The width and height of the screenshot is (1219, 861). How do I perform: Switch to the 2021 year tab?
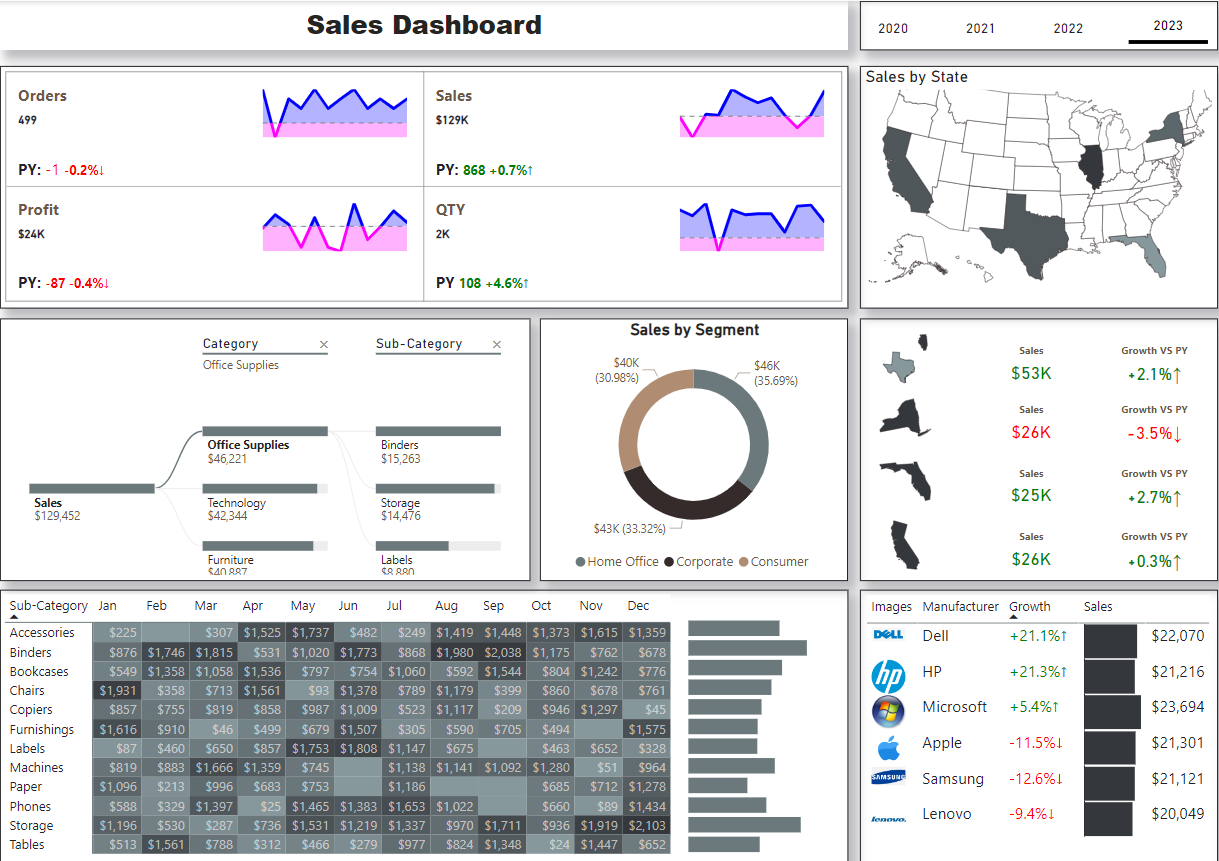pyautogui.click(x=980, y=28)
